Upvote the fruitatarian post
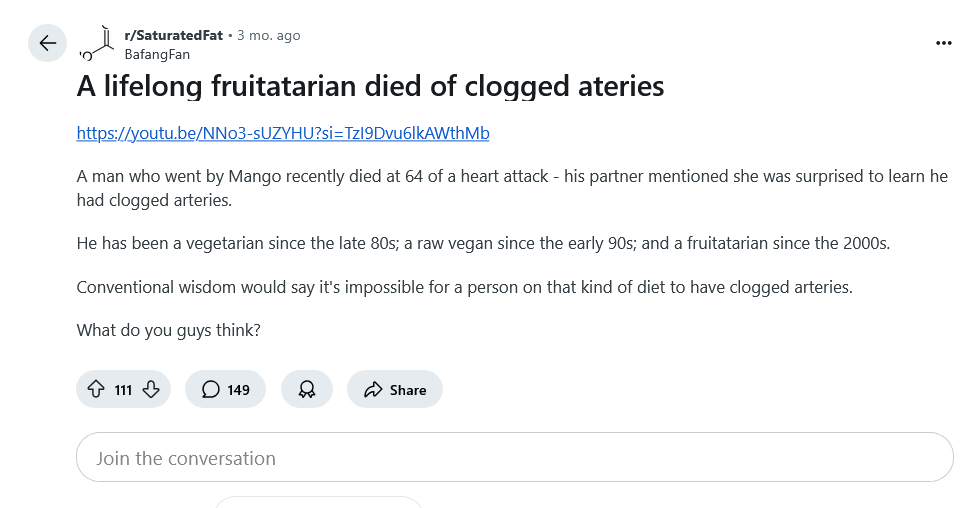Viewport: 979px width, 508px height. tap(96, 389)
